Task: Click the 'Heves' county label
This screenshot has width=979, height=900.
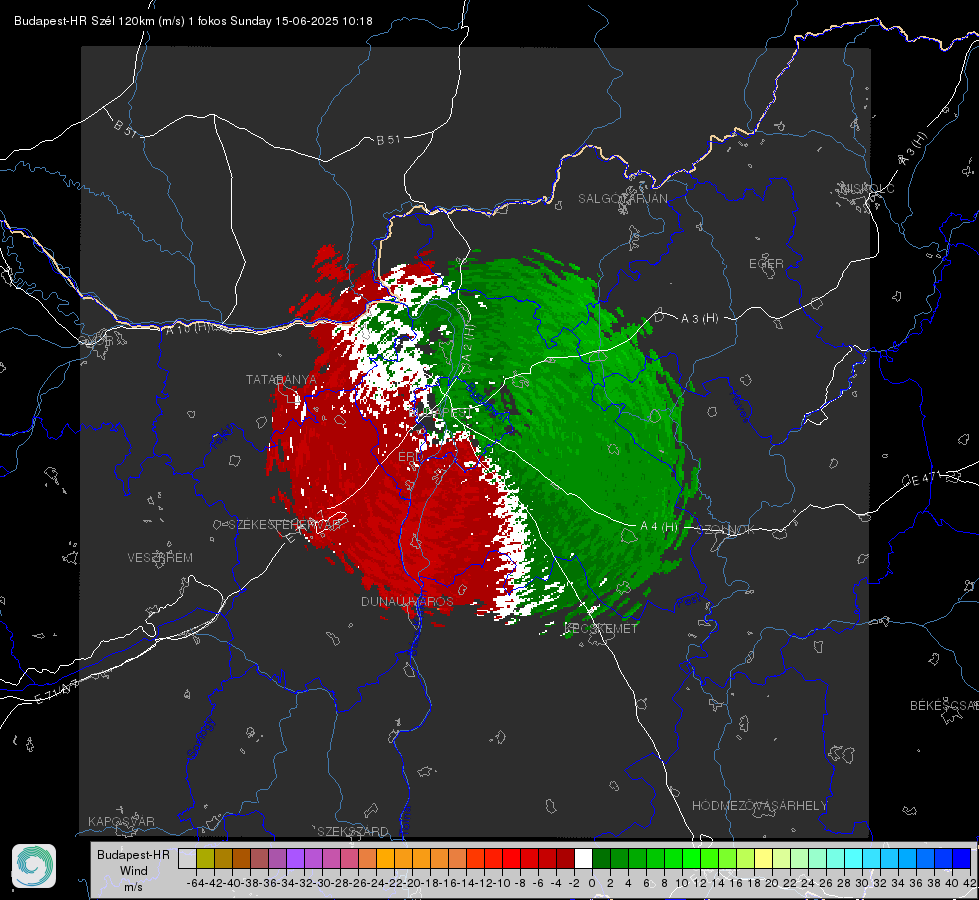Action: pos(740,406)
